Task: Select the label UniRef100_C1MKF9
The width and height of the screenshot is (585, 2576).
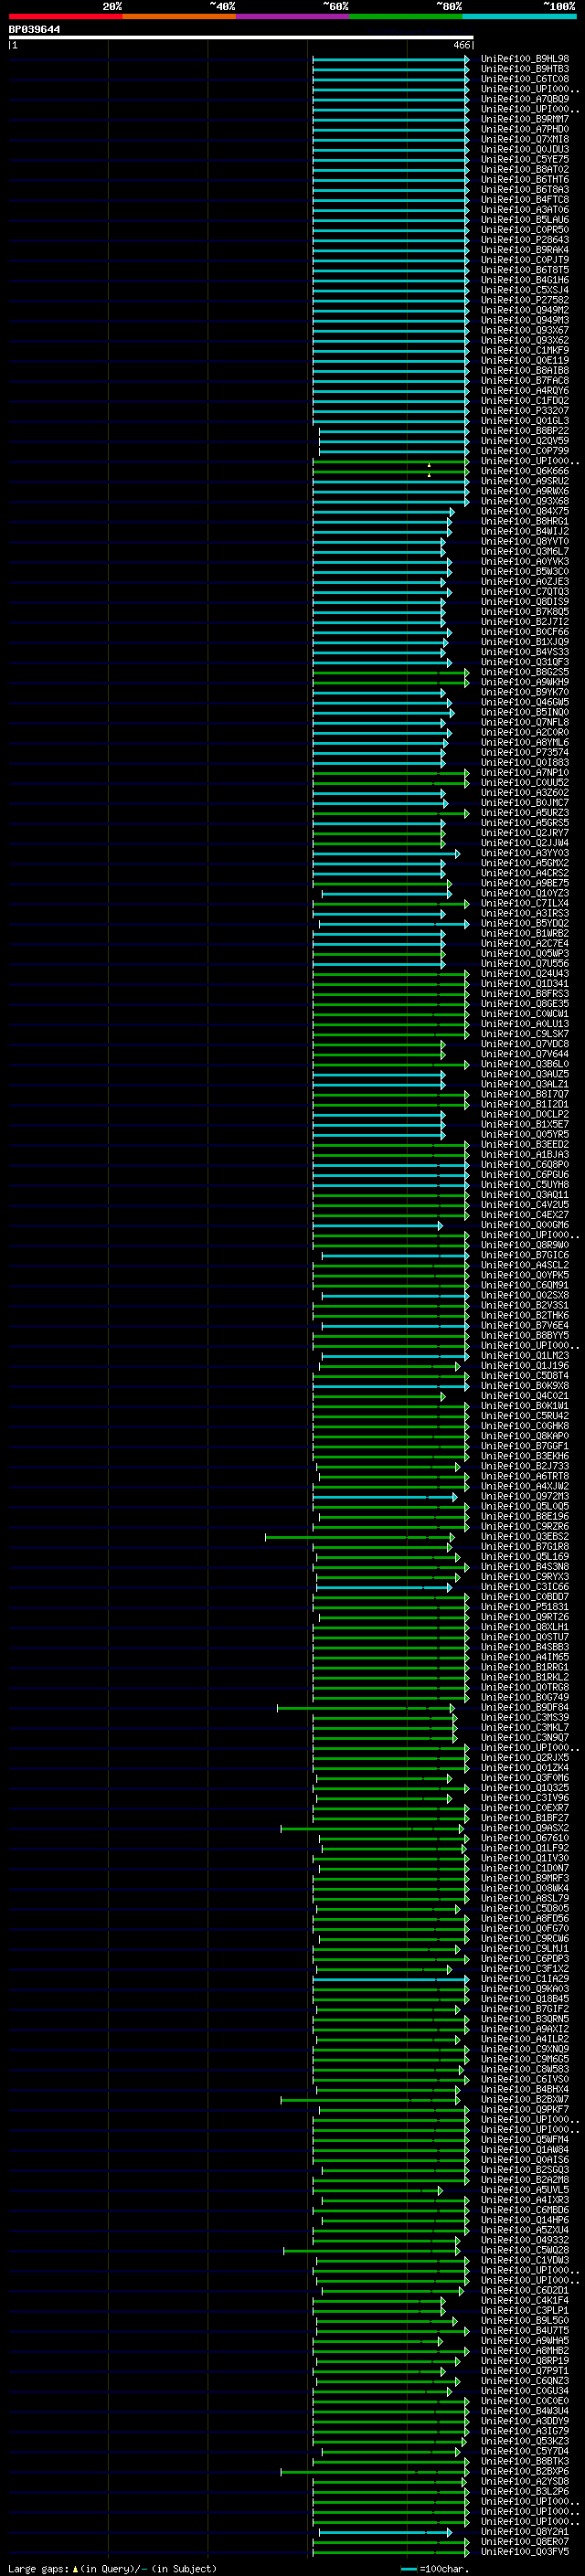Action: 525,350
